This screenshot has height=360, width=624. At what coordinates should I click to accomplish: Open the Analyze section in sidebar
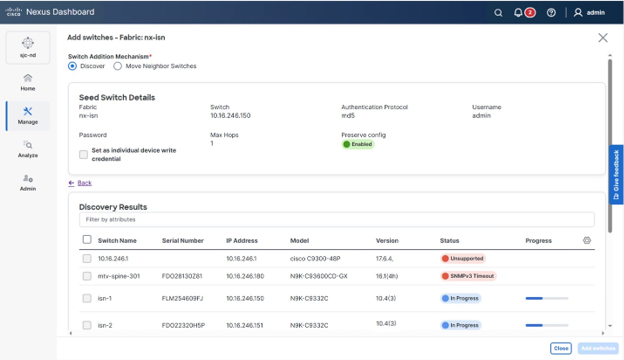[x=28, y=149]
